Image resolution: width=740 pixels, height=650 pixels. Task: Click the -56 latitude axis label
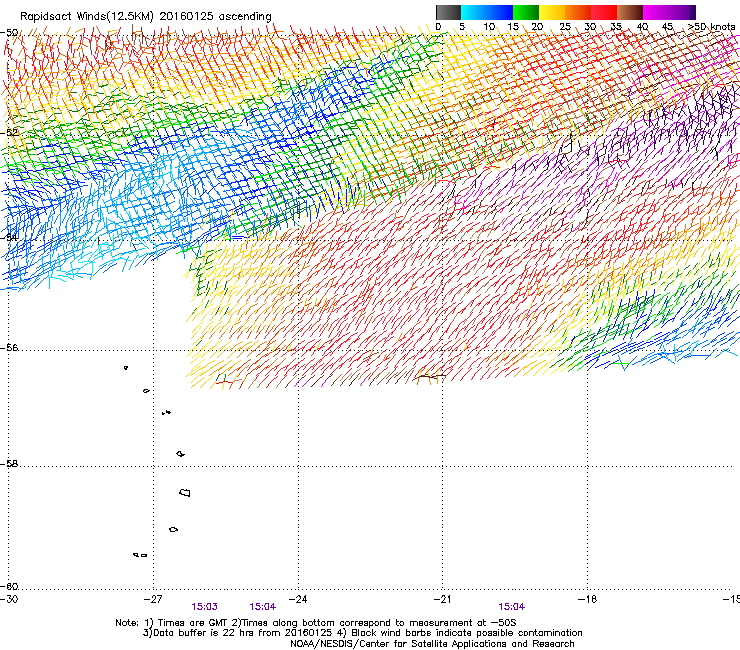click(x=9, y=347)
